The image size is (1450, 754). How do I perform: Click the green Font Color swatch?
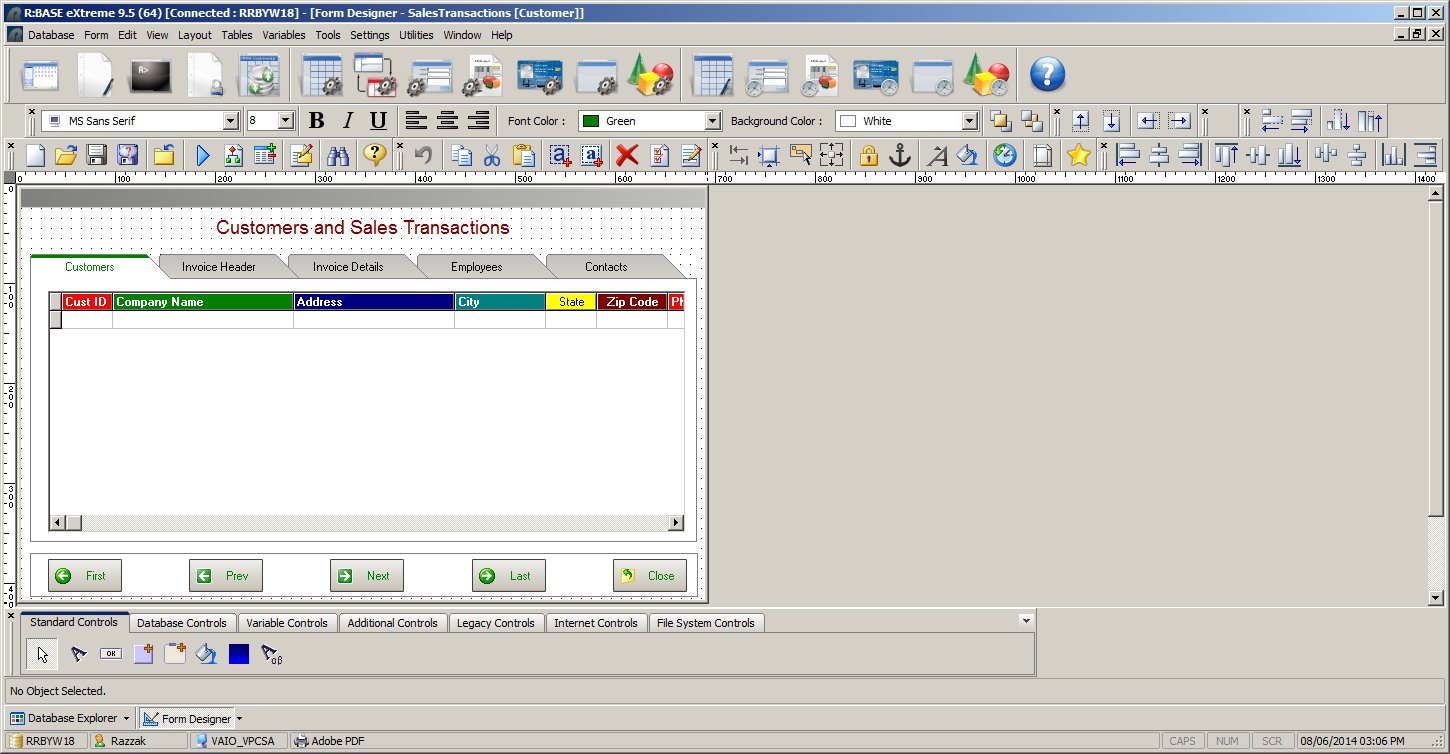point(591,121)
